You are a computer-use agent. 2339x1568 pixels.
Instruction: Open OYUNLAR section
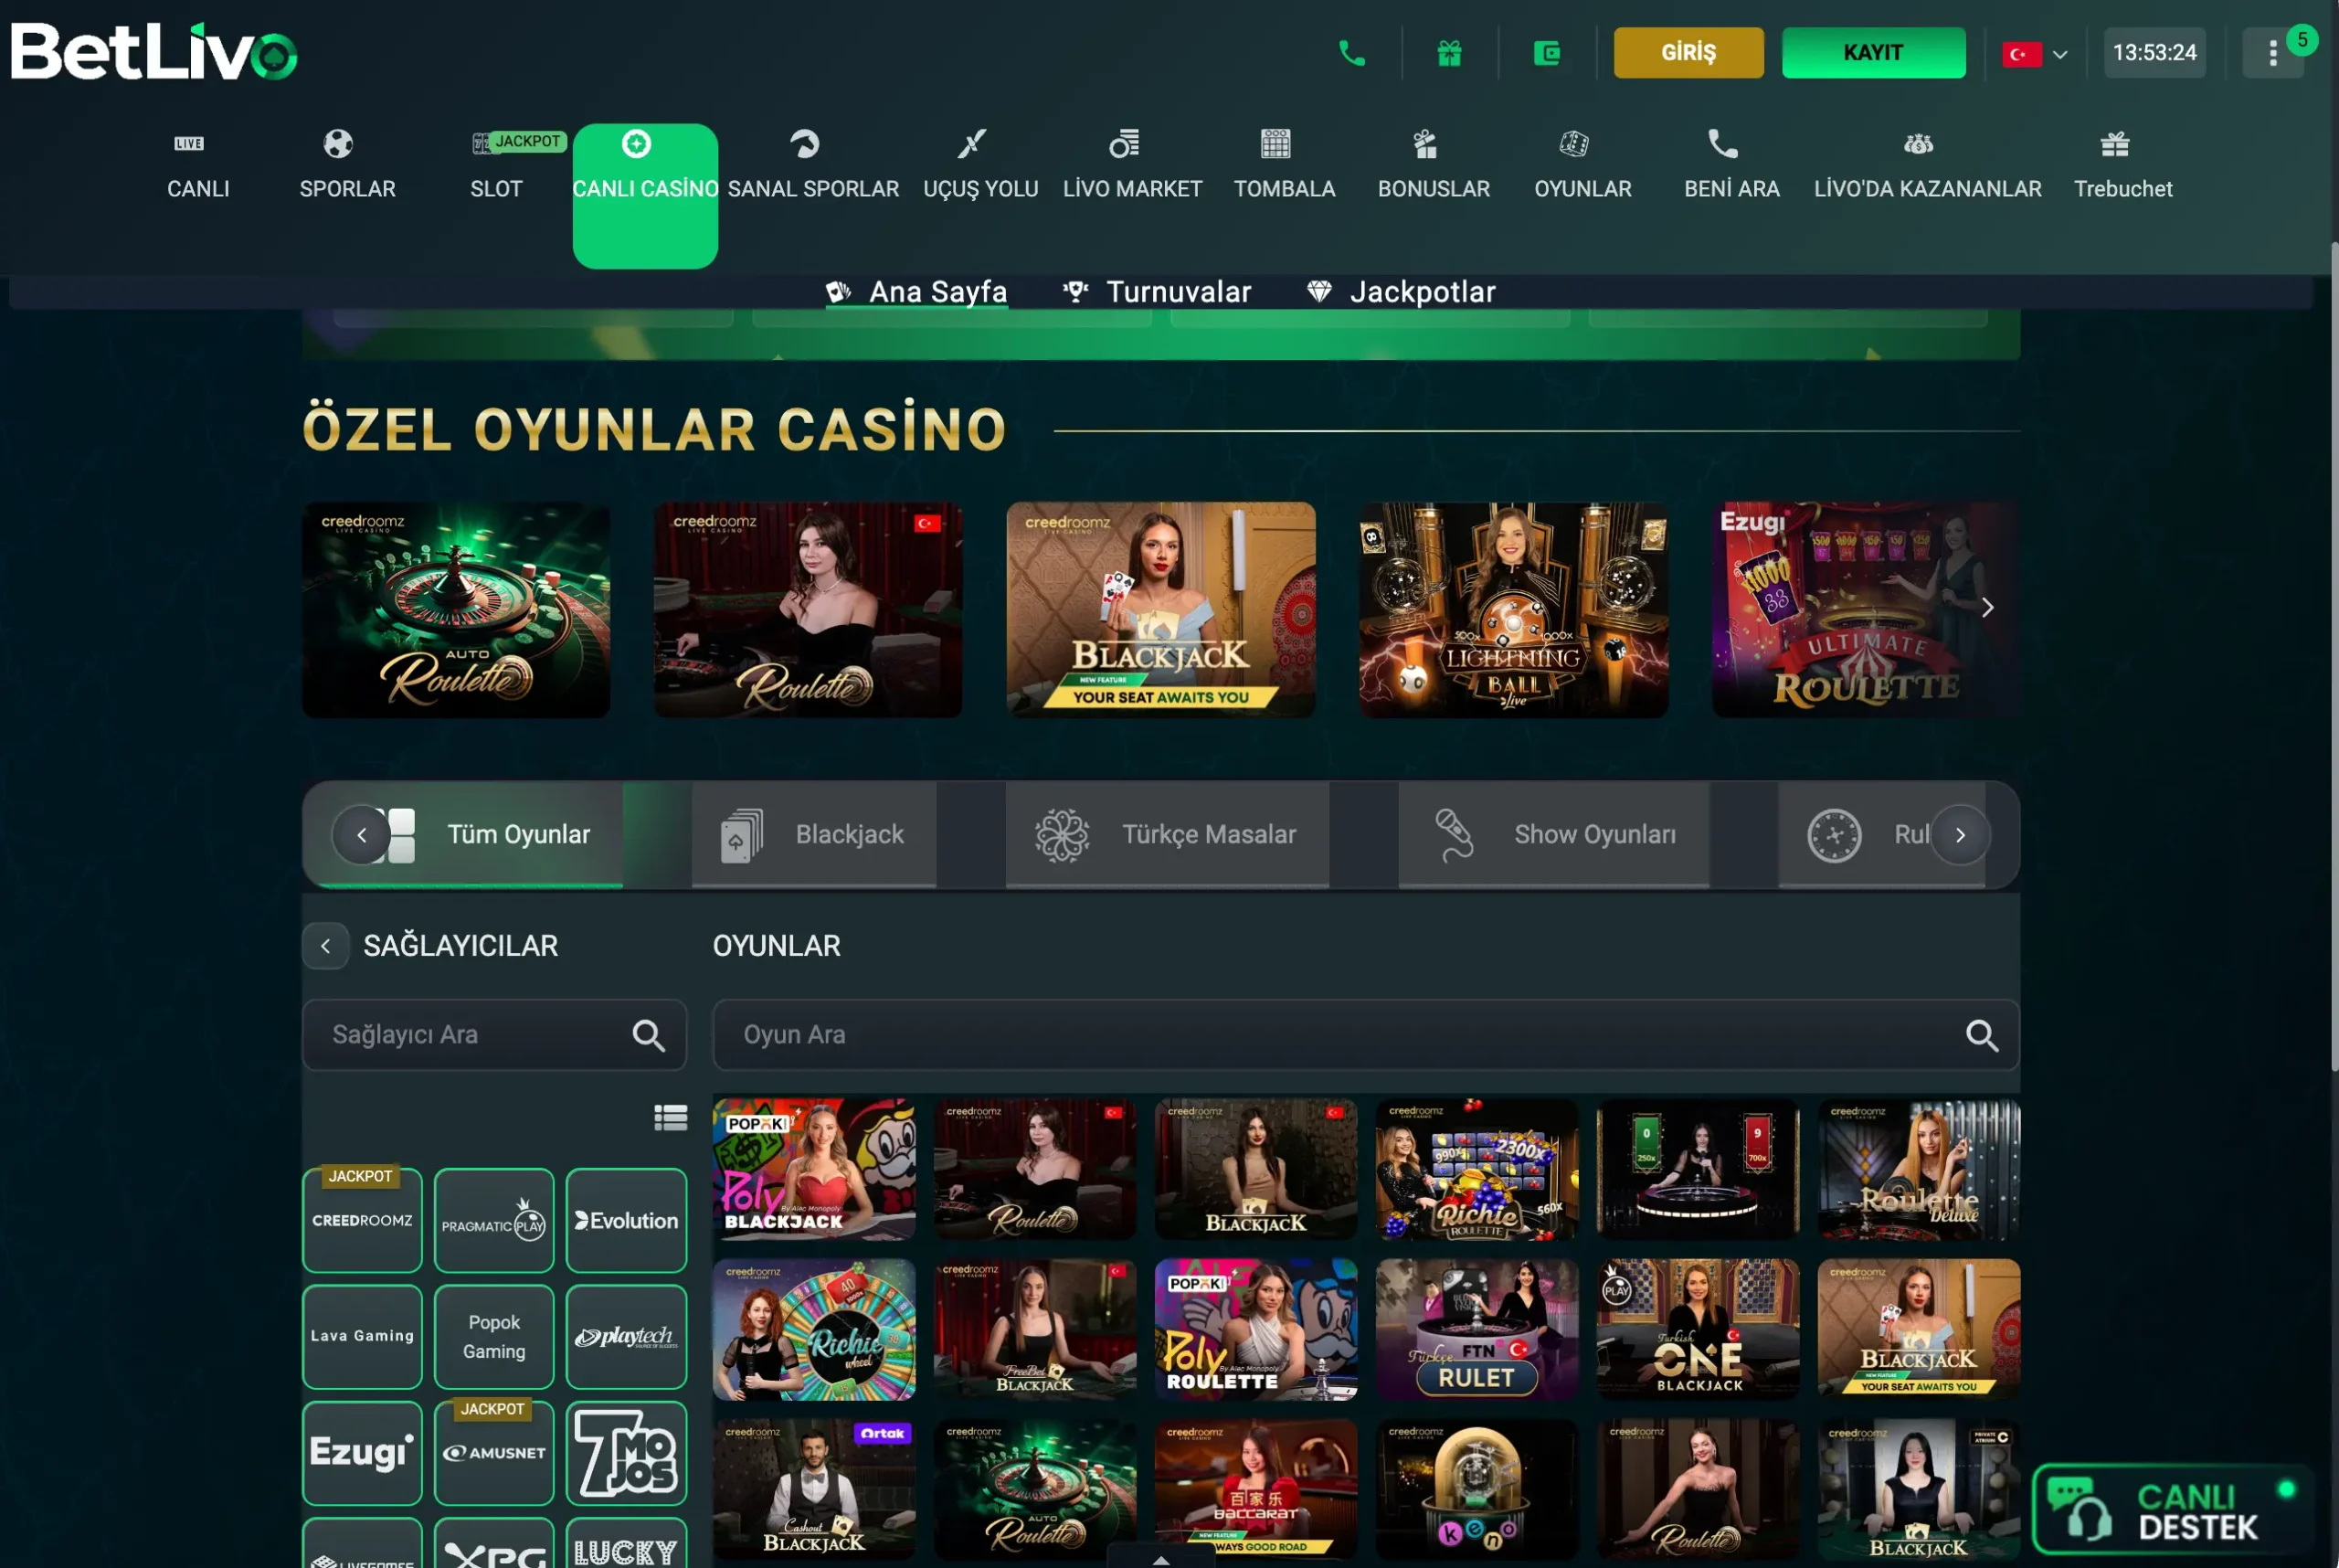tap(1582, 166)
